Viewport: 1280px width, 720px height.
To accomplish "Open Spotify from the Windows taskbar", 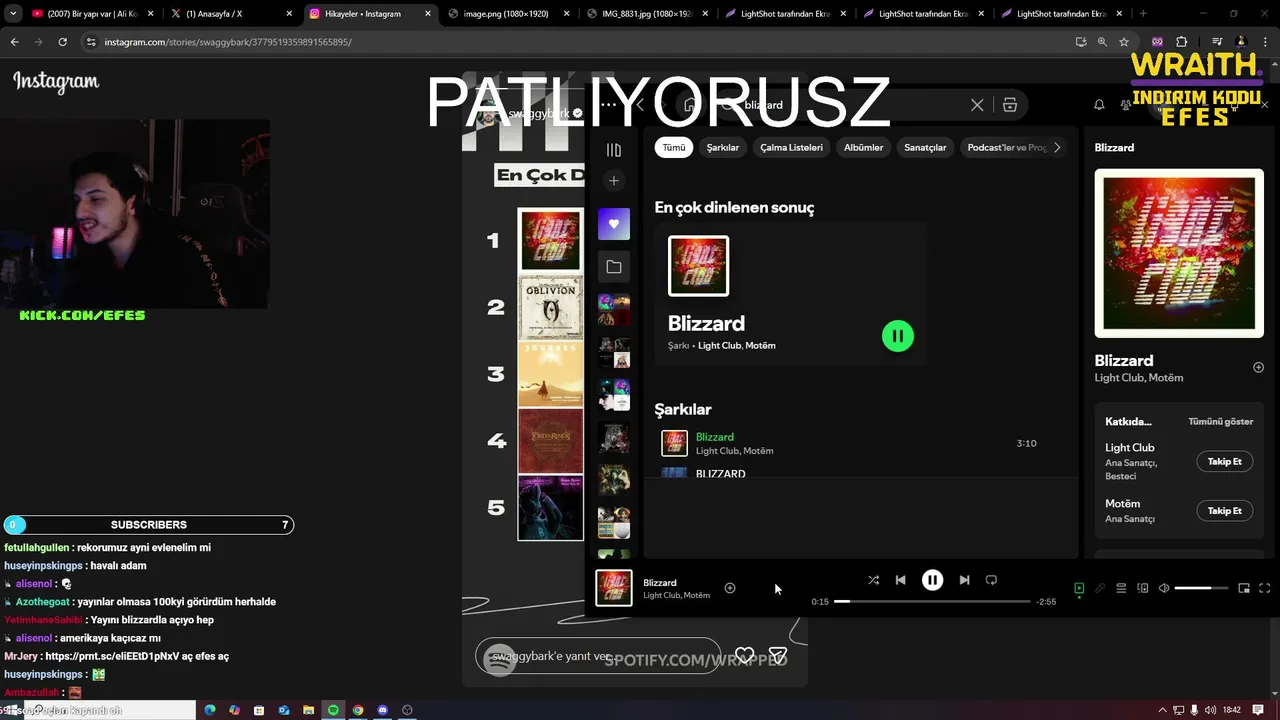I will point(333,710).
